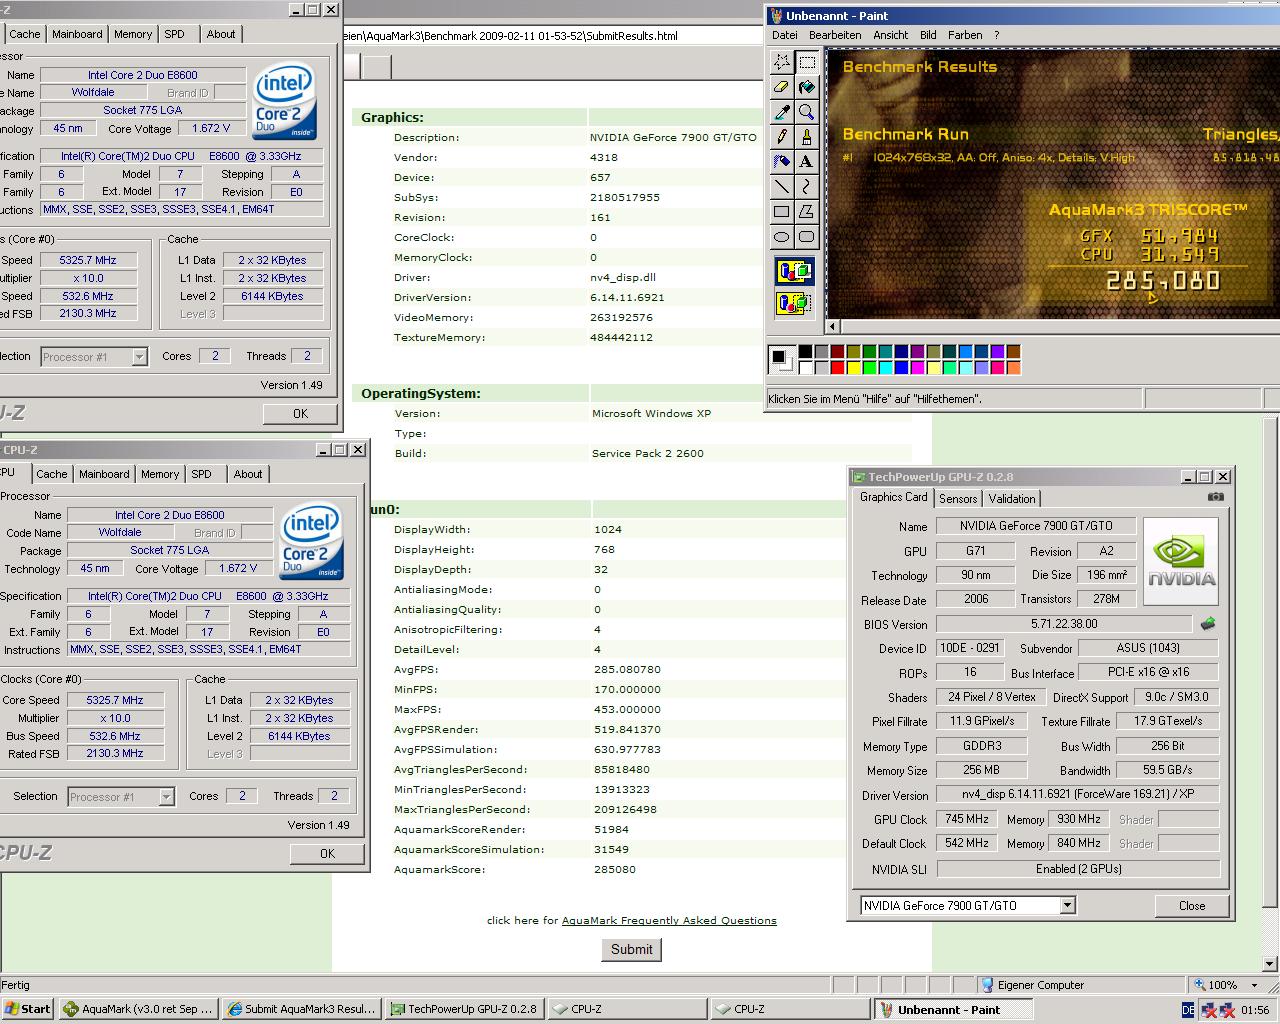Screen dimensions: 1280x1024
Task: Click the browser address bar showing SubmitResults.html
Action: coord(553,35)
